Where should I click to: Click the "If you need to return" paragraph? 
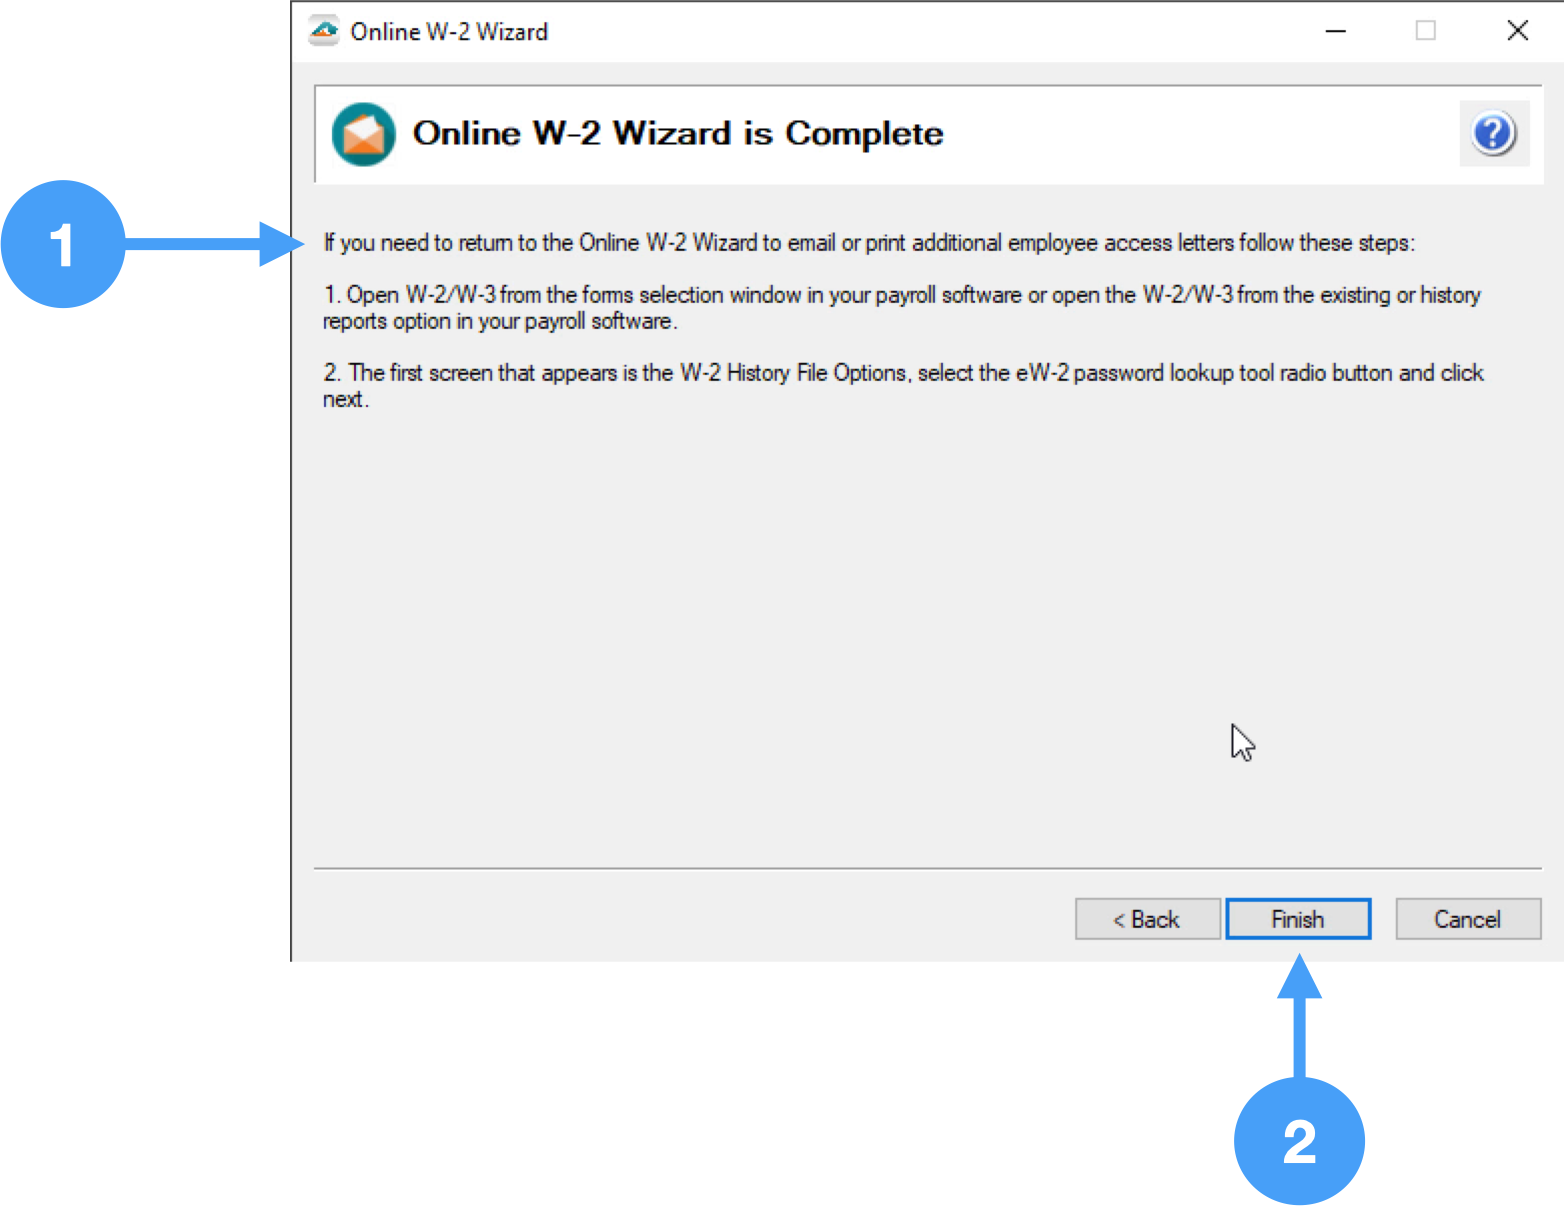point(868,243)
